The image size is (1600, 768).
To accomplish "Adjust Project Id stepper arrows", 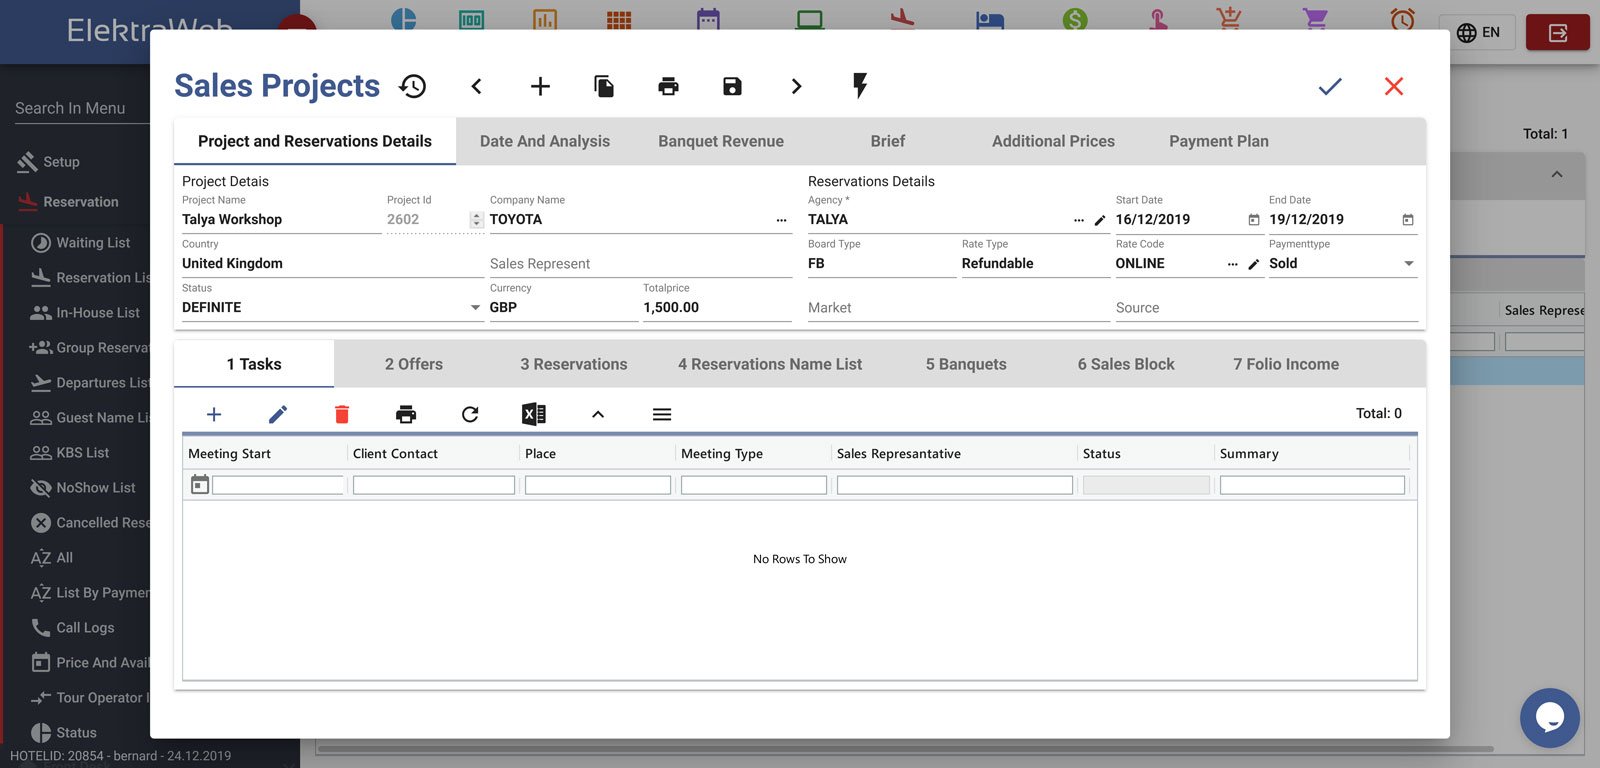I will click(x=476, y=220).
